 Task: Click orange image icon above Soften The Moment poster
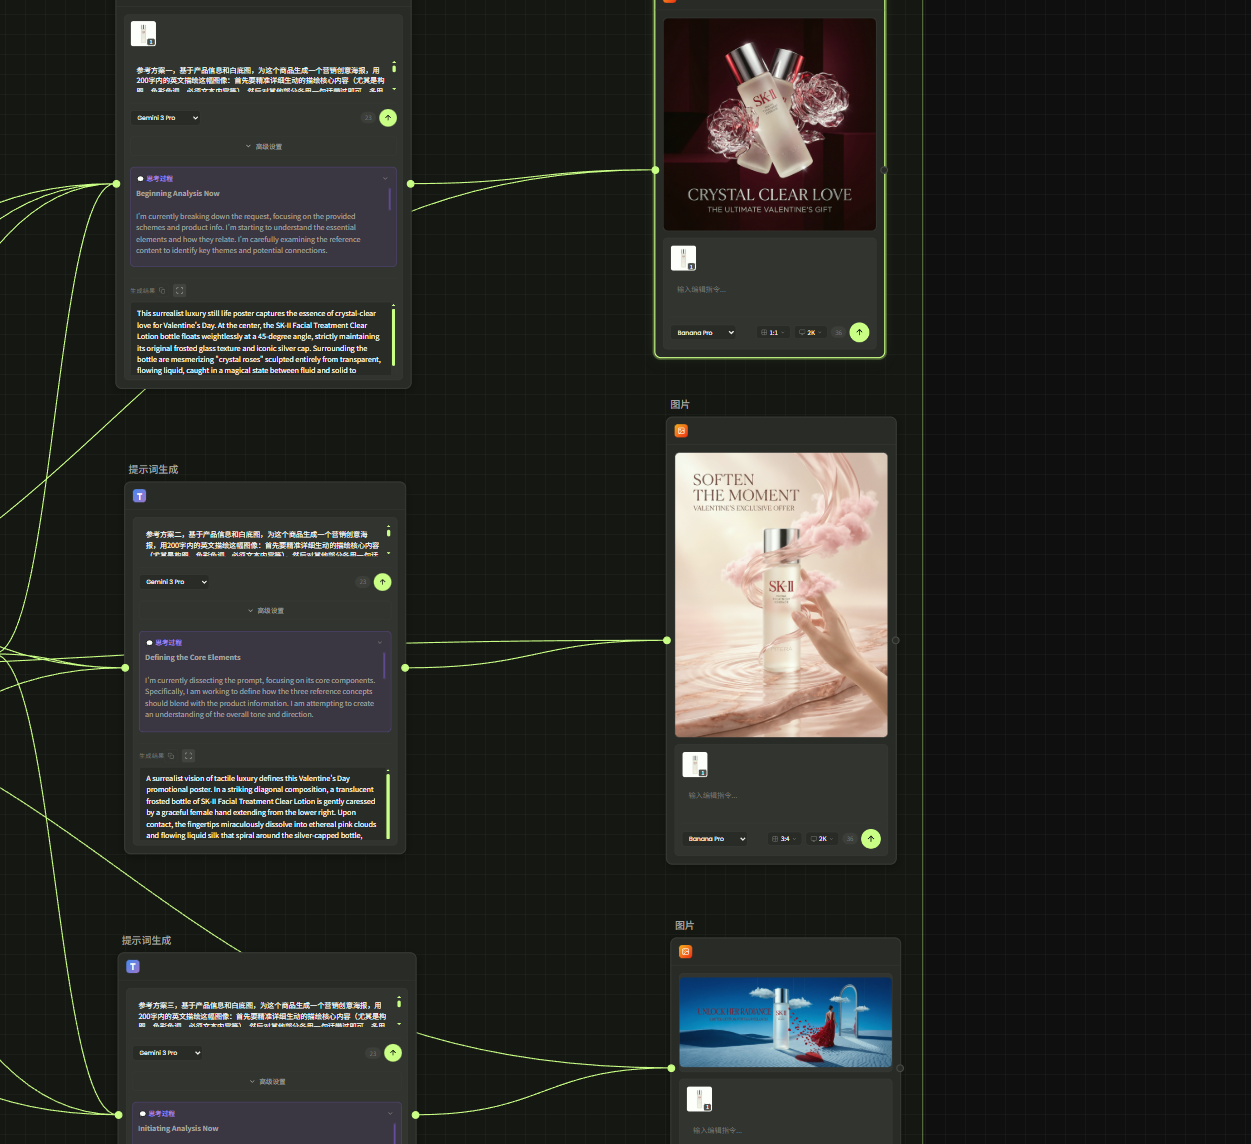pyautogui.click(x=681, y=431)
